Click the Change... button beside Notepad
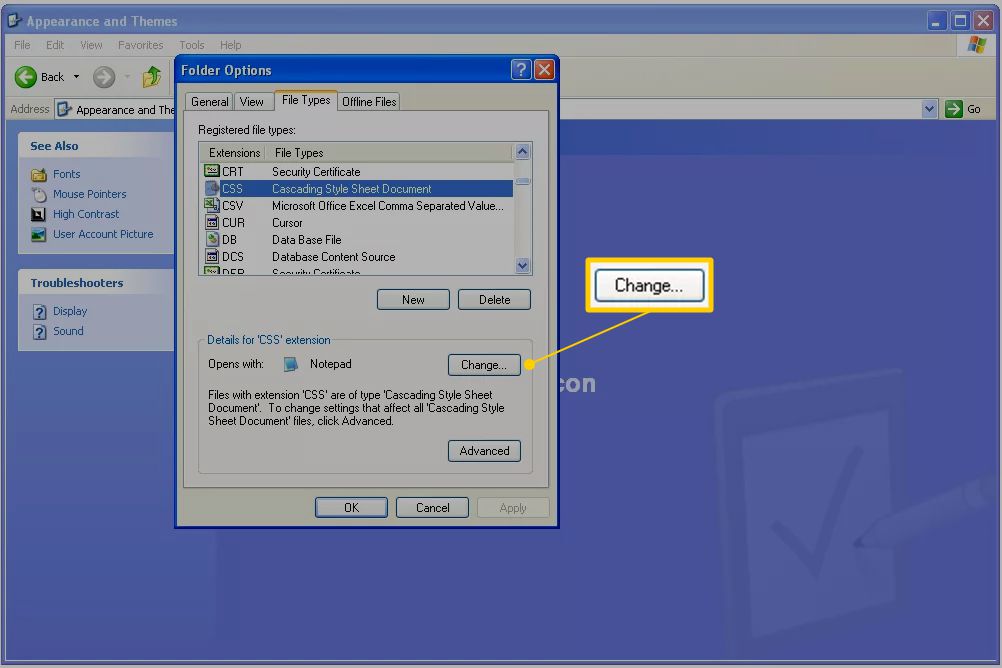 [x=484, y=365]
